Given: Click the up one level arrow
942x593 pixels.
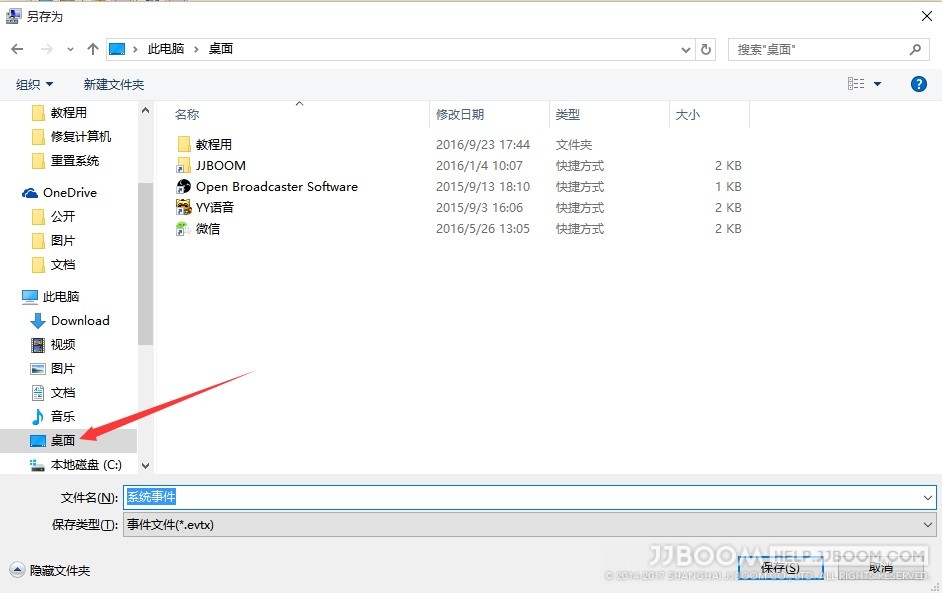Looking at the screenshot, I should (93, 49).
